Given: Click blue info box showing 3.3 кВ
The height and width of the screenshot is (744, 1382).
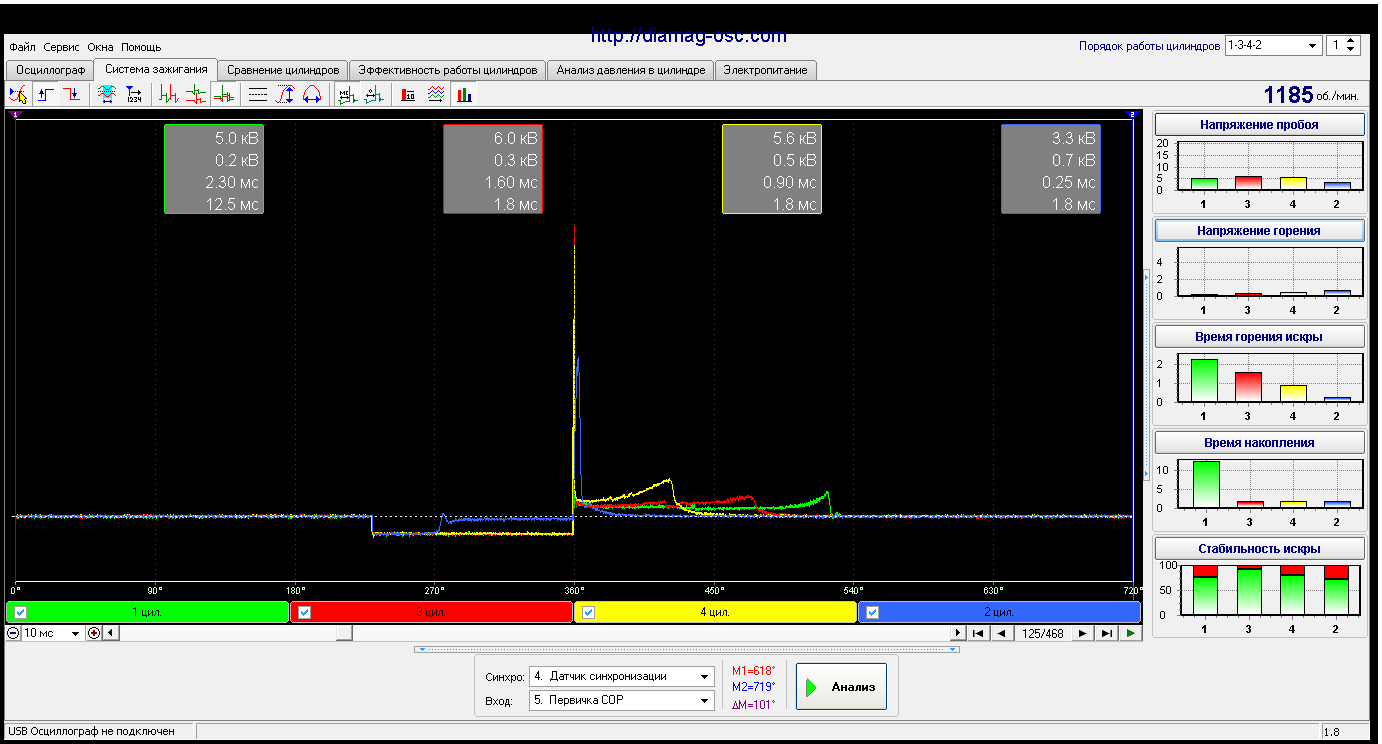Looking at the screenshot, I should pyautogui.click(x=1051, y=169).
